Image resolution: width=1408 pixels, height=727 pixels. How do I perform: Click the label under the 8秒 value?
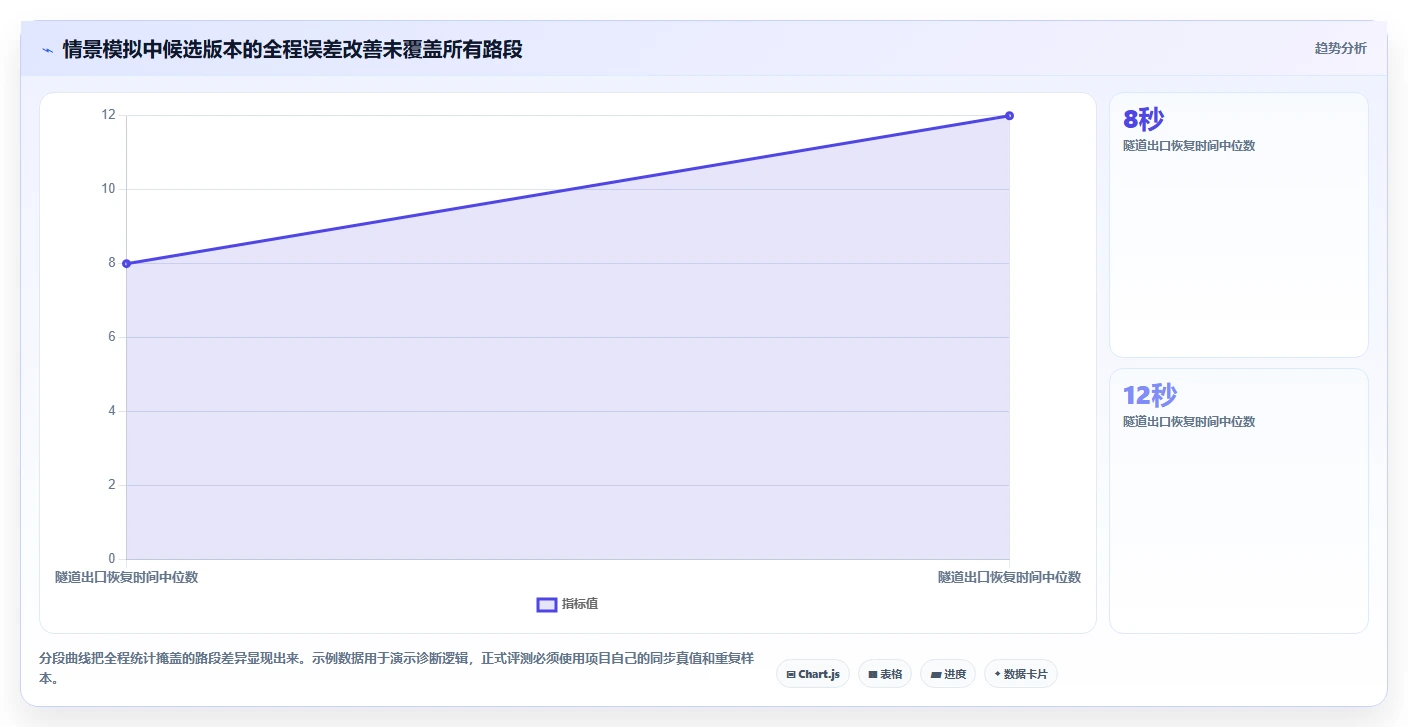click(1189, 146)
